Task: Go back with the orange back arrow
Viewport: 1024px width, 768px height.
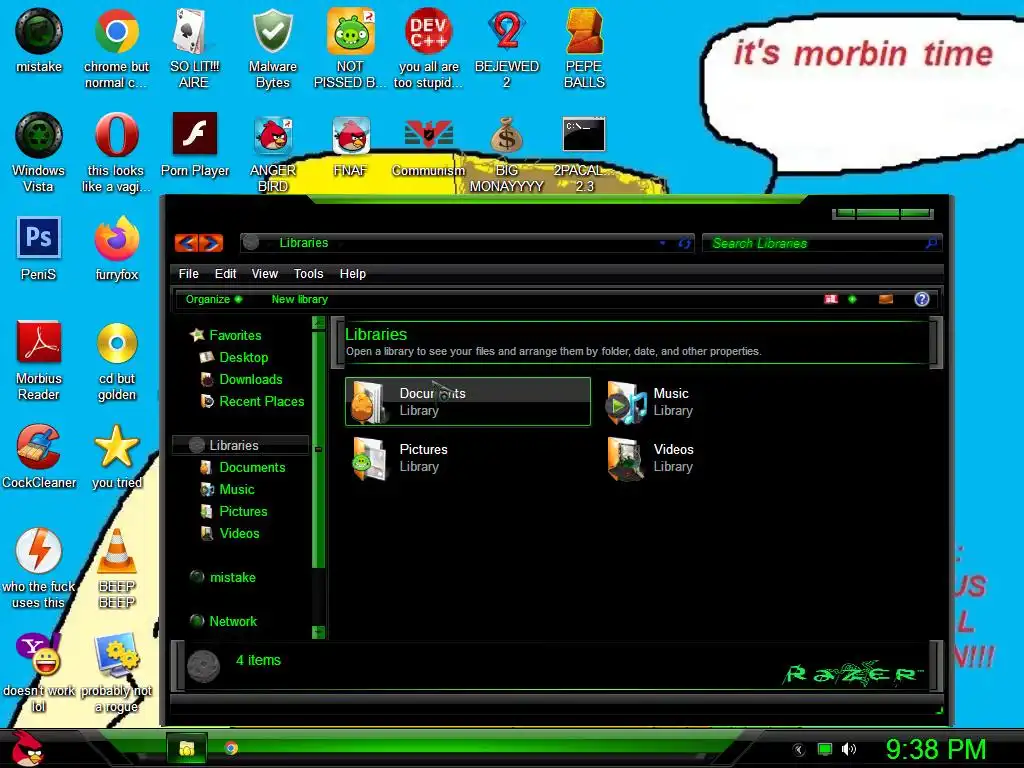Action: click(187, 243)
